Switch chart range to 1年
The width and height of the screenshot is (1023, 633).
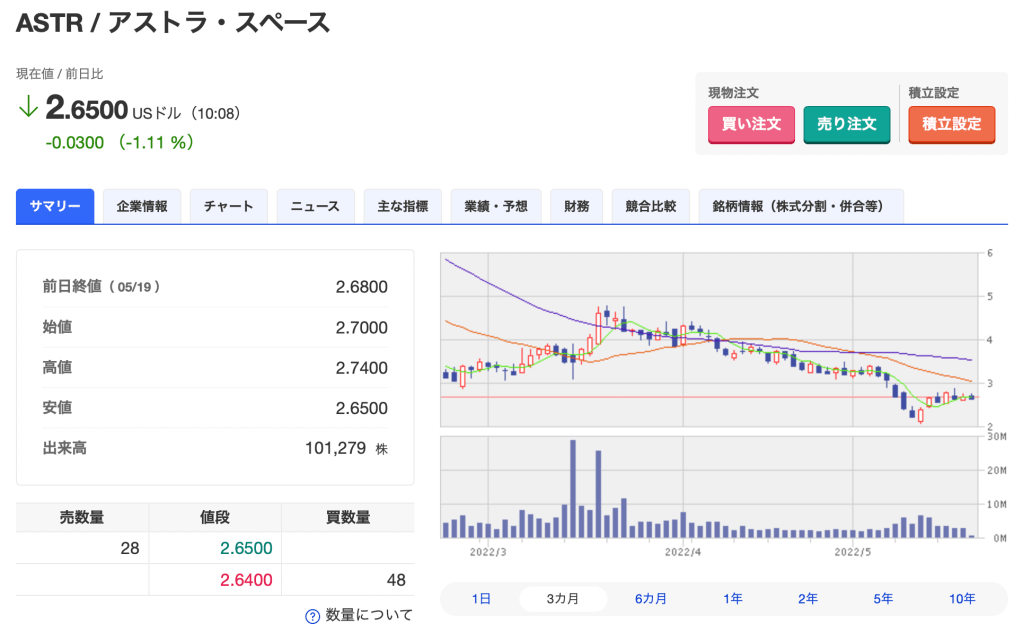[x=733, y=599]
